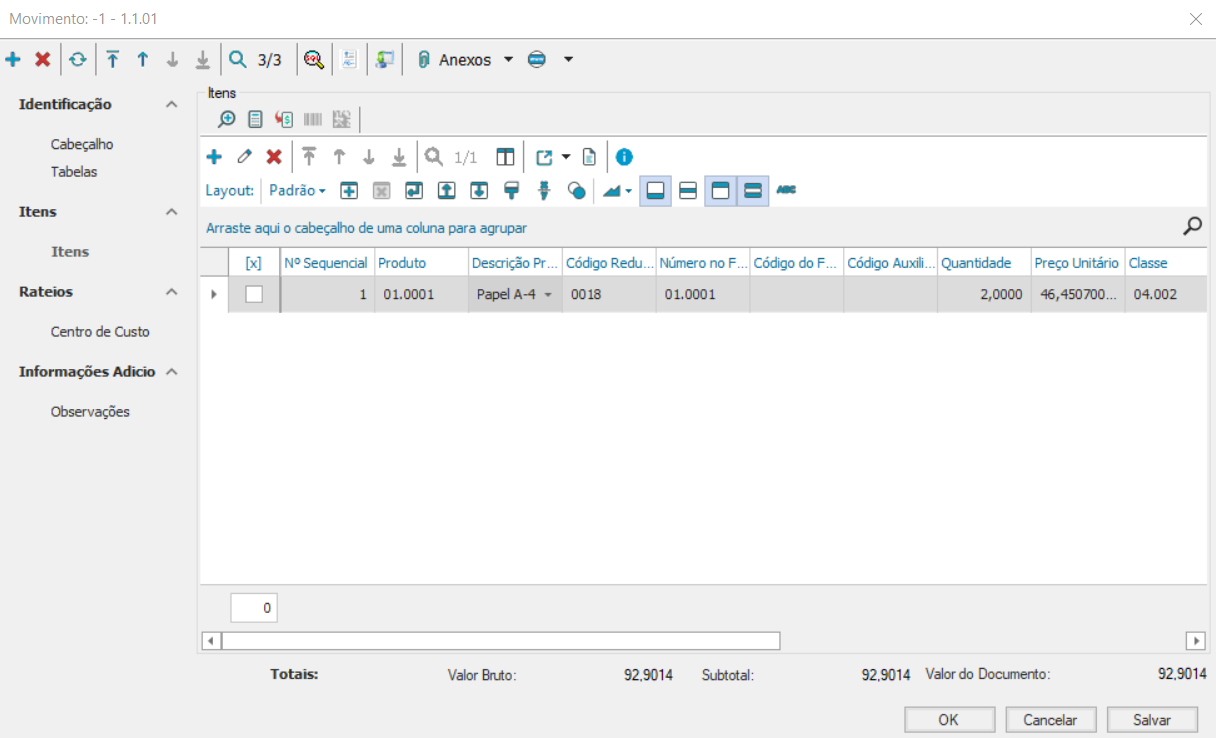Click the blue info icon in Itens toolbar

624,157
